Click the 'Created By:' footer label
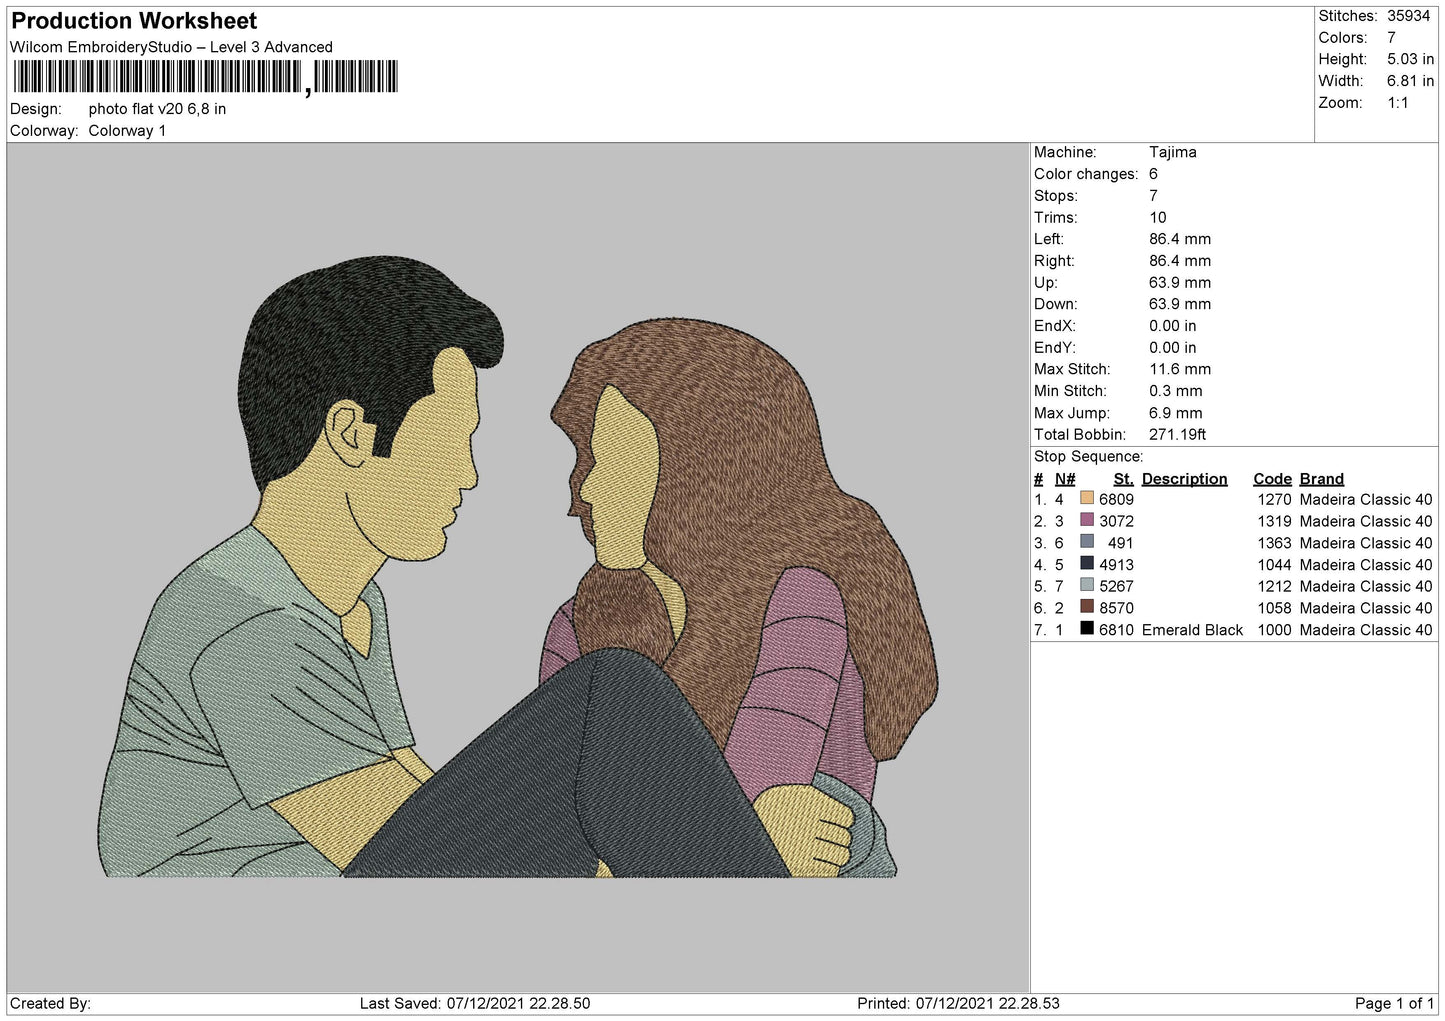 pos(50,1003)
